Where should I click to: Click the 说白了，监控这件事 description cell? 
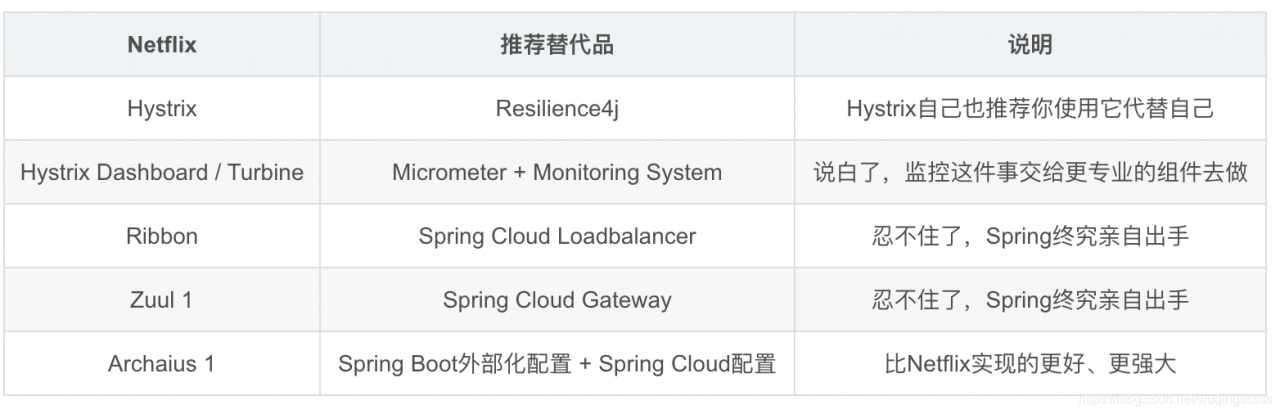point(1030,172)
